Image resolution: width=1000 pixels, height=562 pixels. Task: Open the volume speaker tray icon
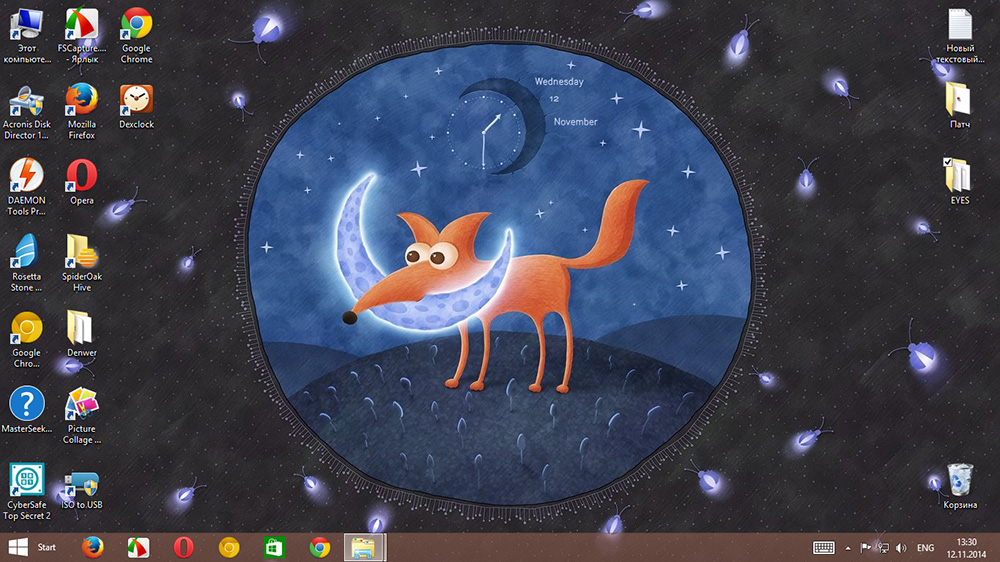click(901, 548)
